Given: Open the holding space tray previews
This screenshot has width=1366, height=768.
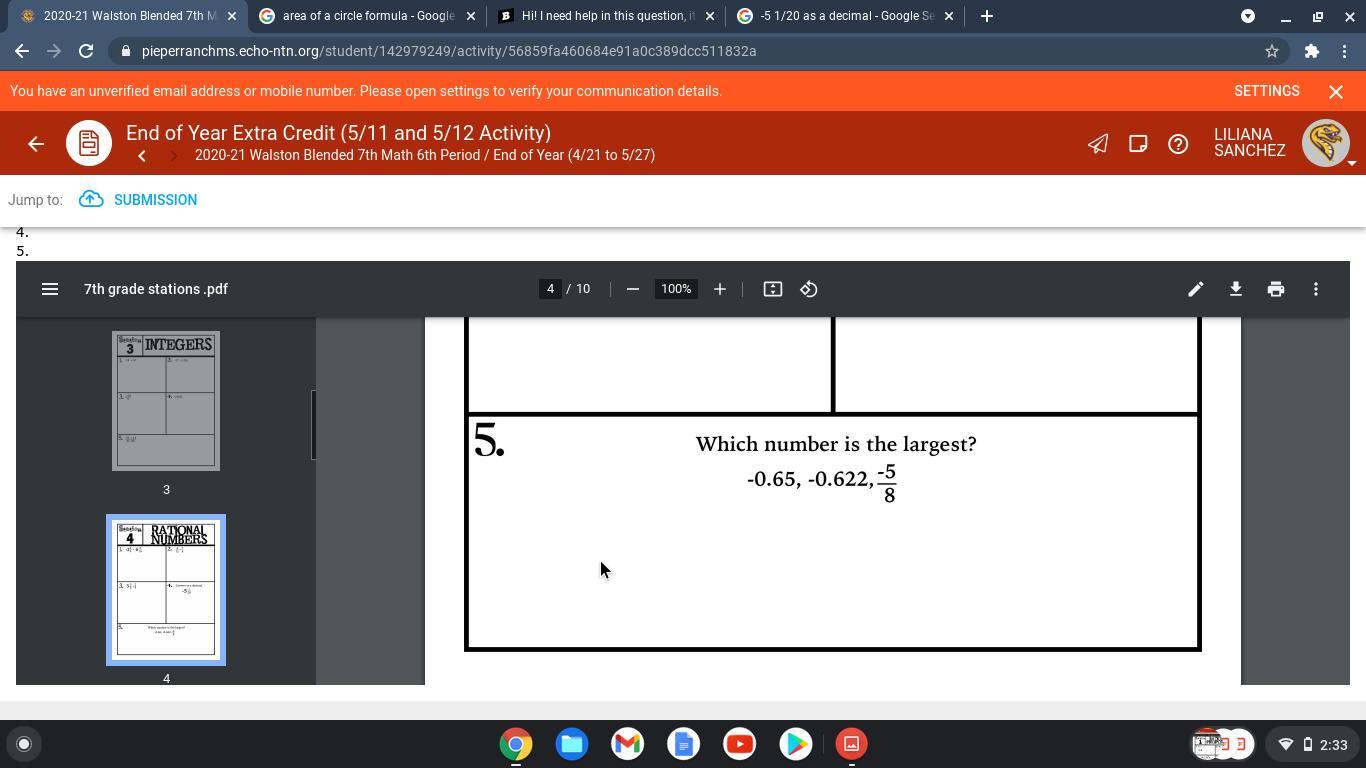Looking at the screenshot, I should (1225, 744).
